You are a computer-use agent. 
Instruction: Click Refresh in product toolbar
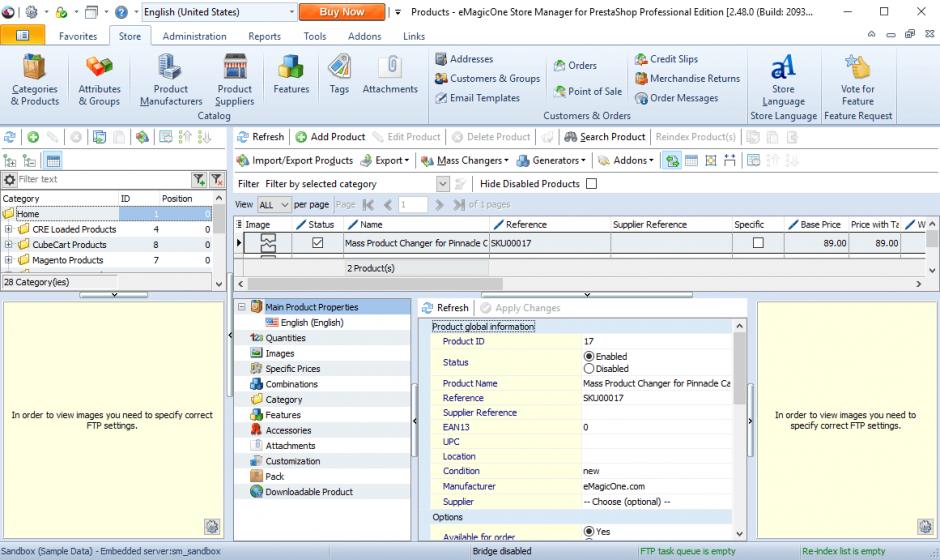point(260,137)
